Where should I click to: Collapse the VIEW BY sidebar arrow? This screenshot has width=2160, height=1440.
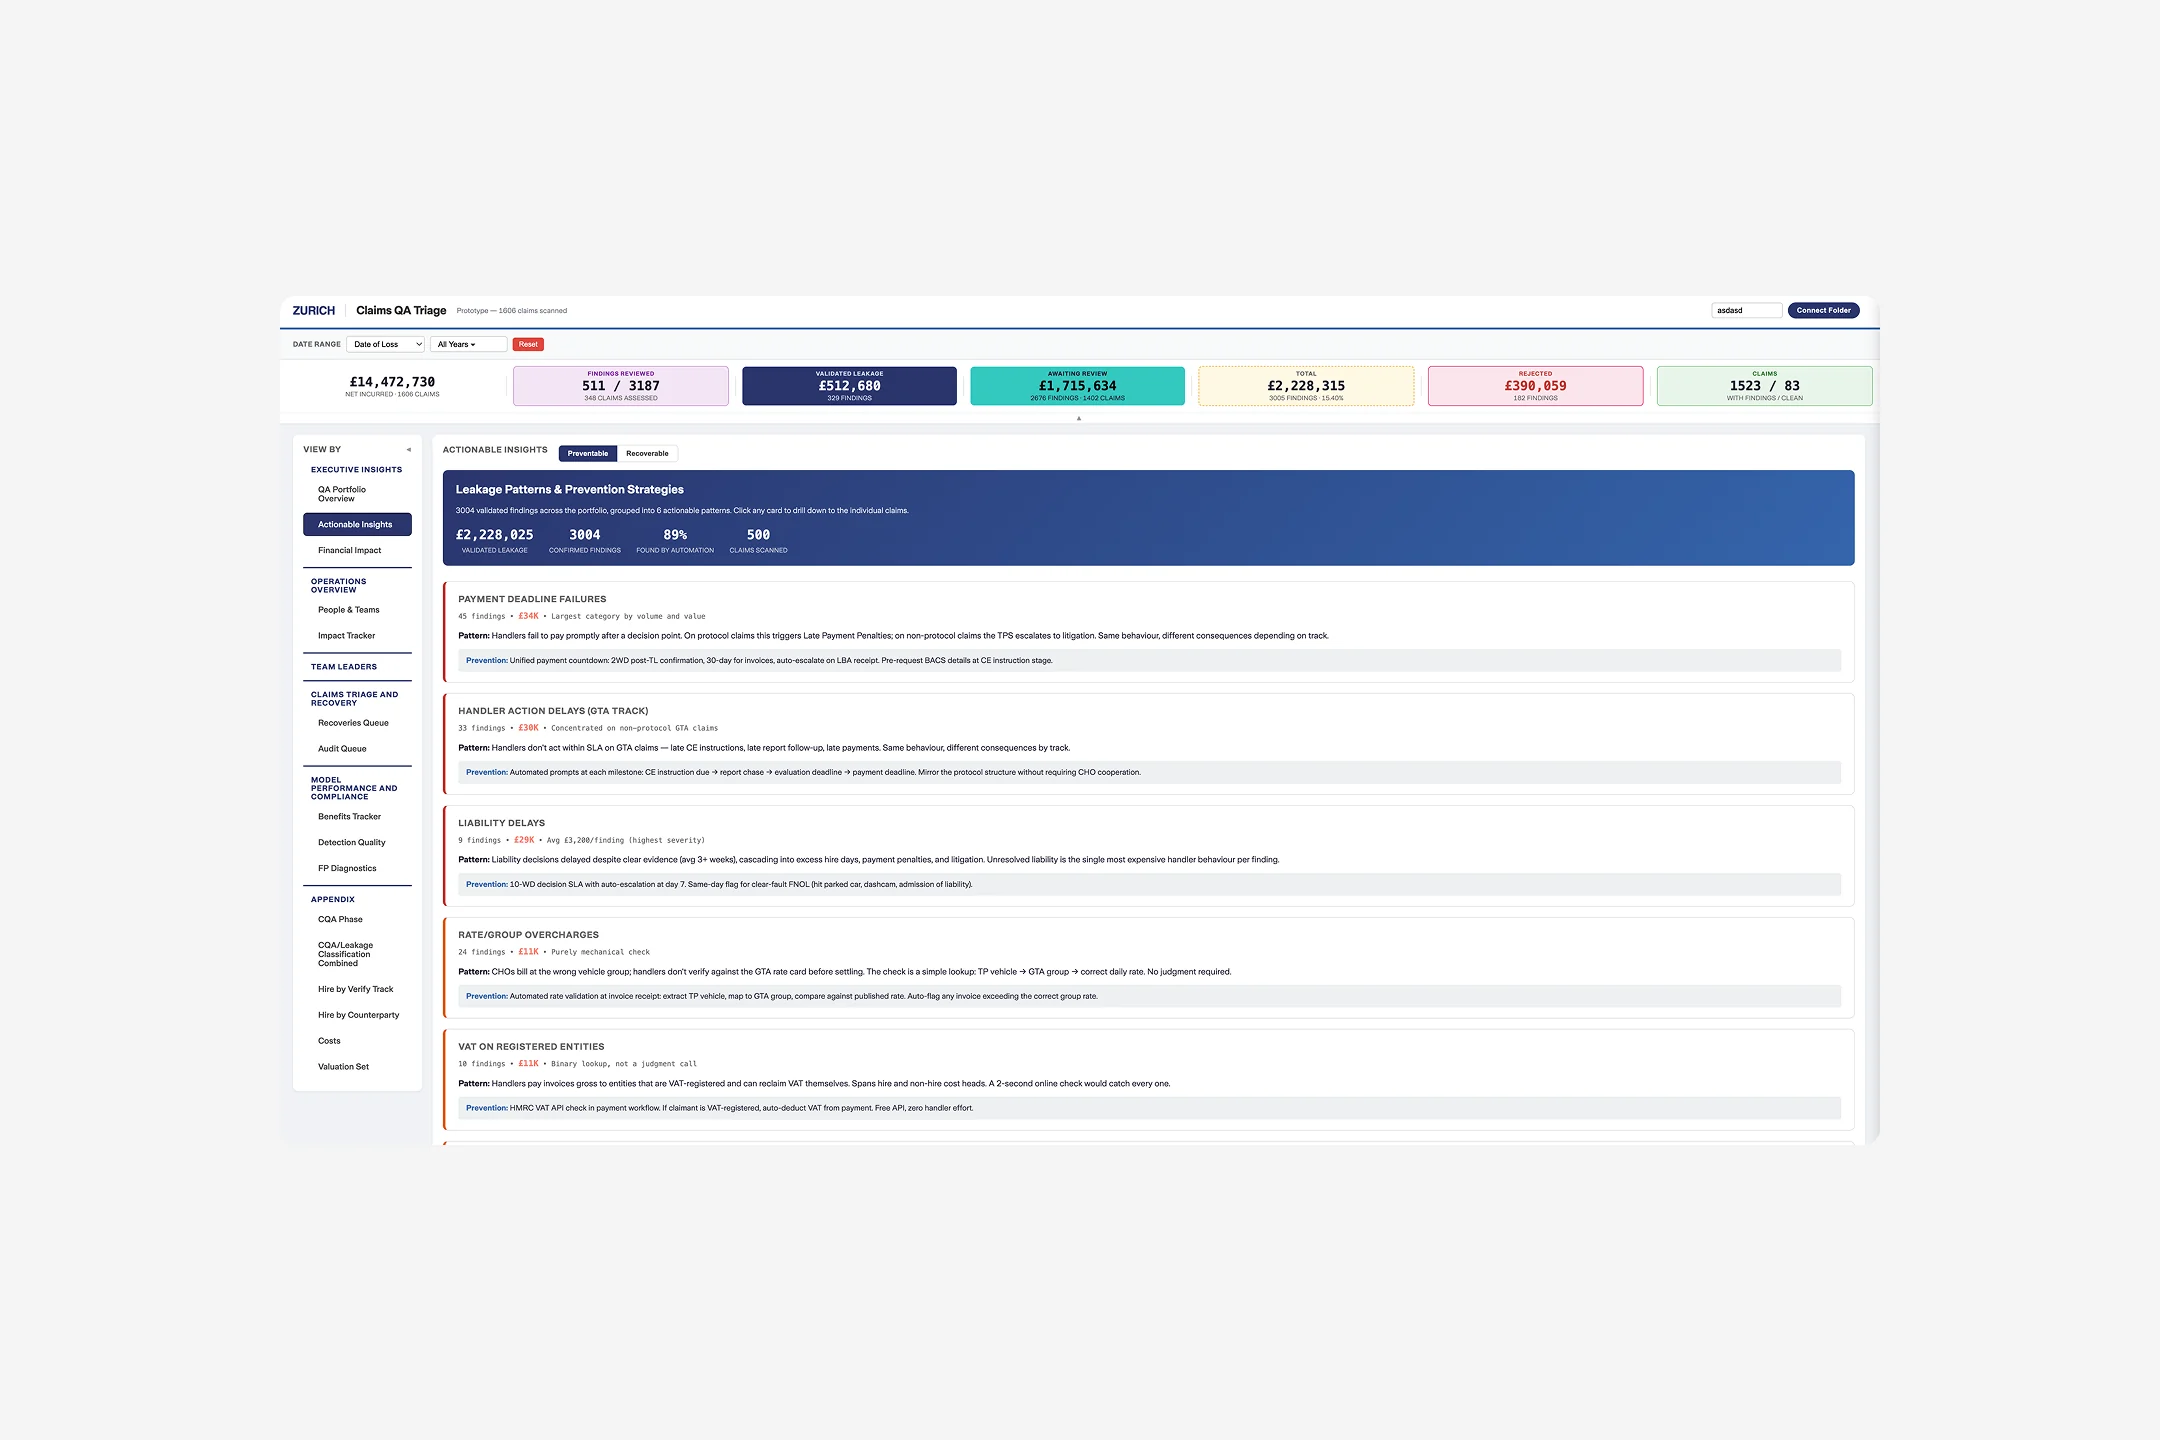[408, 449]
